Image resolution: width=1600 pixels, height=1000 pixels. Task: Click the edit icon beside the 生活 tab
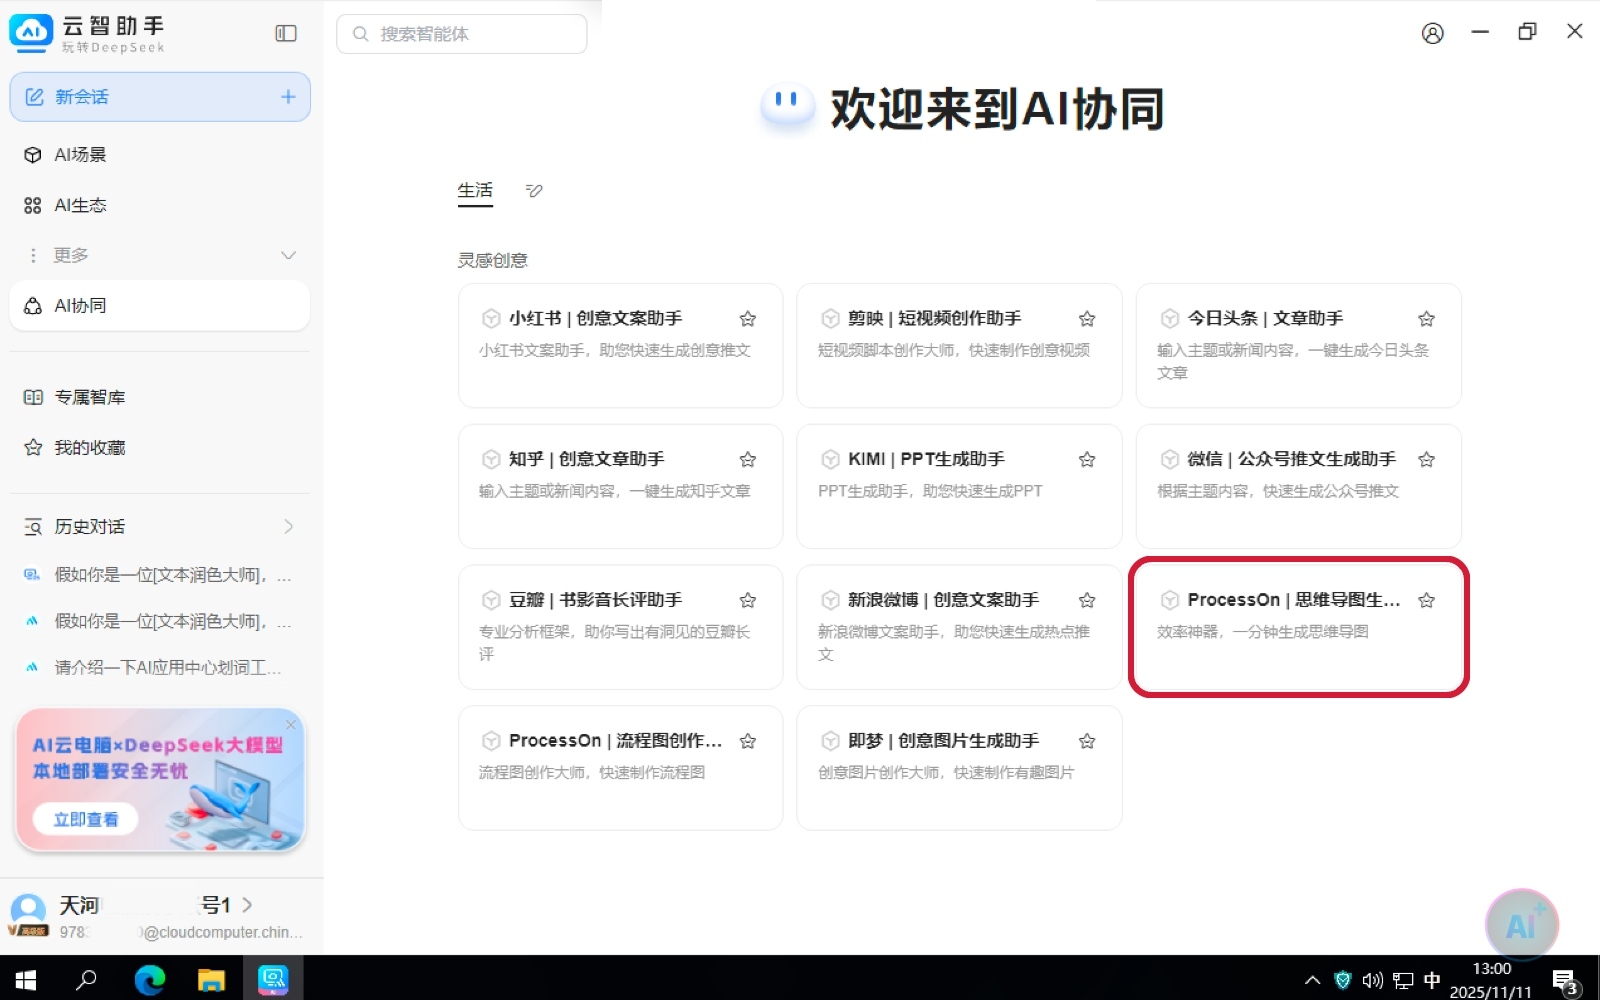tap(534, 190)
